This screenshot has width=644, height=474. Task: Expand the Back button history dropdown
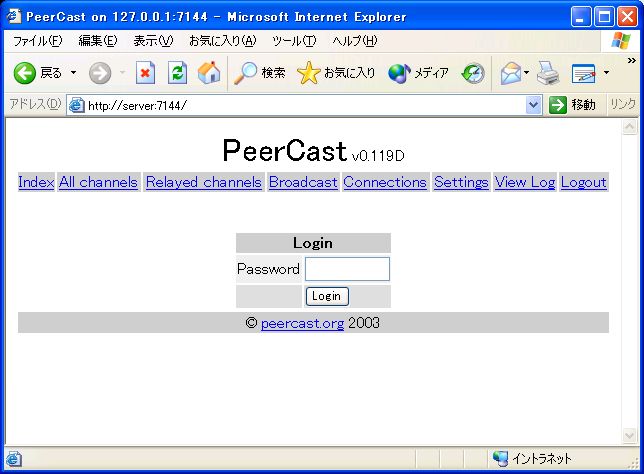(73, 73)
